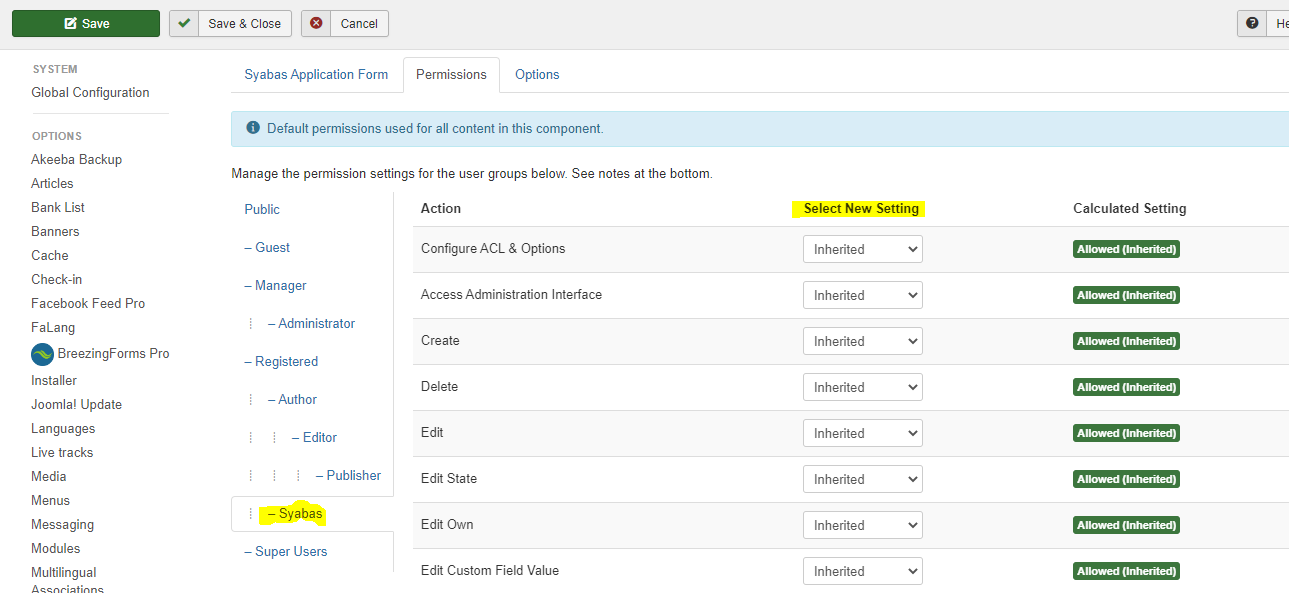The width and height of the screenshot is (1289, 593).
Task: Open Messaging options
Action: point(62,524)
